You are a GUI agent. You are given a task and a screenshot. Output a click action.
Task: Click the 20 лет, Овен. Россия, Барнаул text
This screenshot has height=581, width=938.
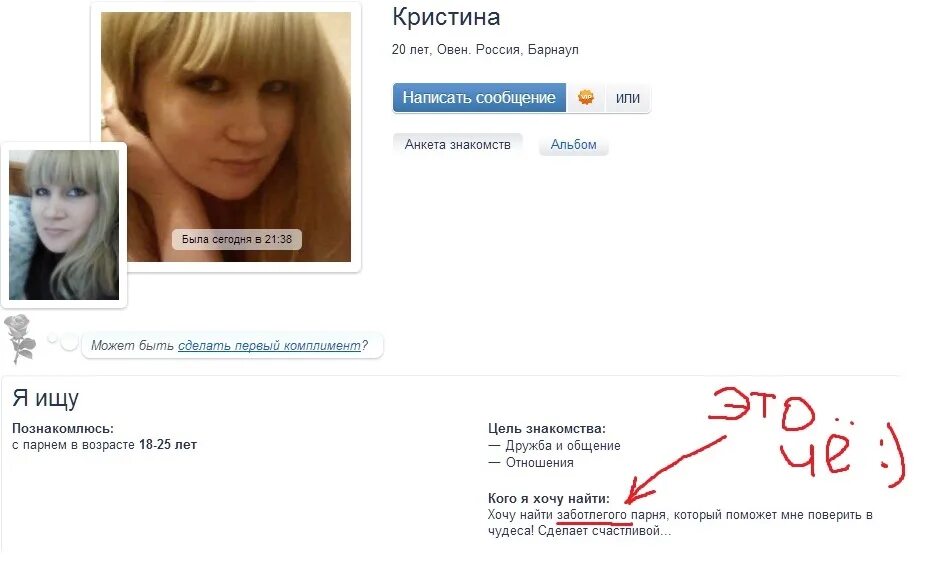coord(485,50)
